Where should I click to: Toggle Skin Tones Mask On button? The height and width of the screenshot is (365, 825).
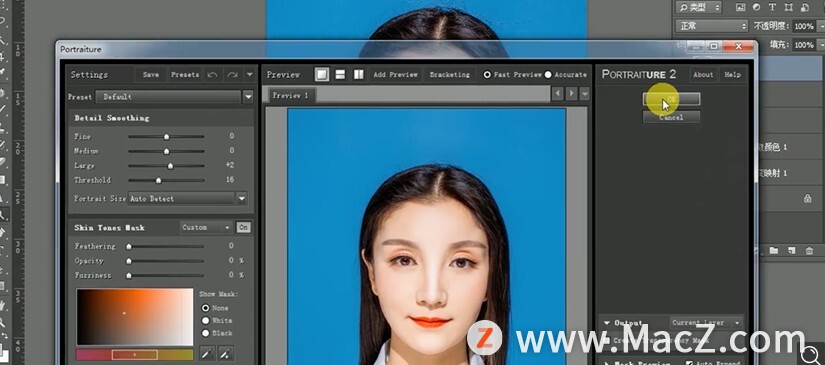(x=243, y=227)
